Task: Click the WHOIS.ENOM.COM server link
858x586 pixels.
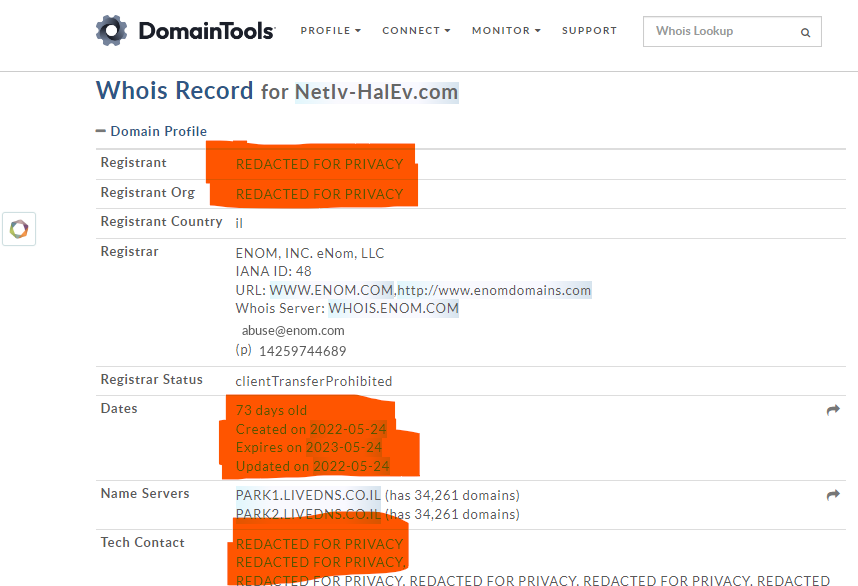Action: 393,308
